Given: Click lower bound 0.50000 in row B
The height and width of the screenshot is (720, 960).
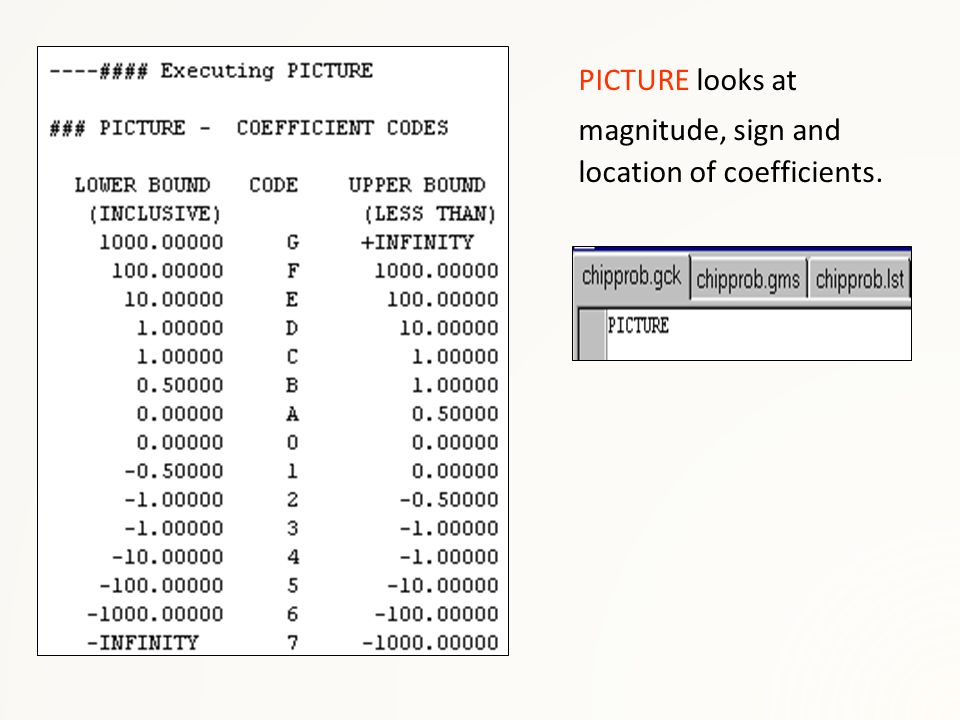Looking at the screenshot, I should [x=179, y=385].
